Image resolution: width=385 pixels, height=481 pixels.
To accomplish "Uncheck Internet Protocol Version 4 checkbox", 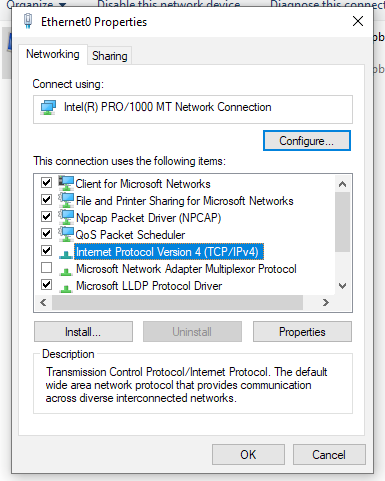I will tap(46, 251).
